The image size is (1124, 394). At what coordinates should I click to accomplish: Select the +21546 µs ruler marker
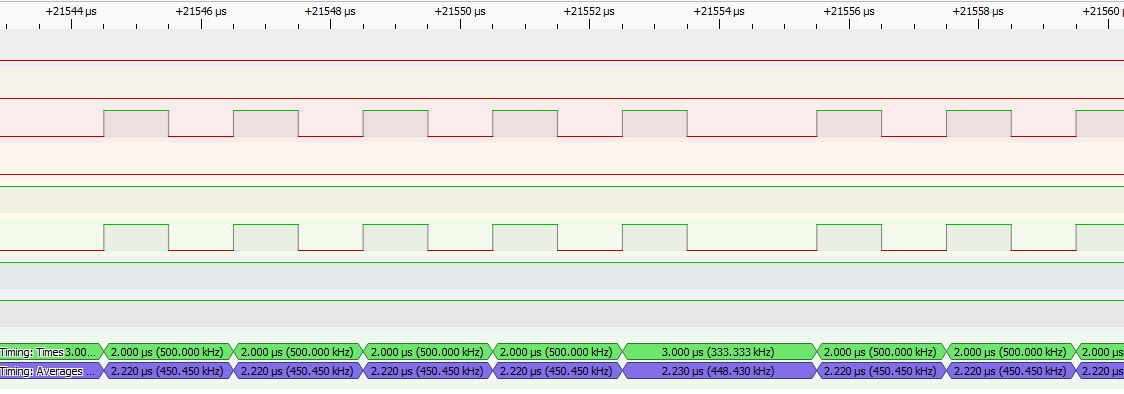(201, 11)
